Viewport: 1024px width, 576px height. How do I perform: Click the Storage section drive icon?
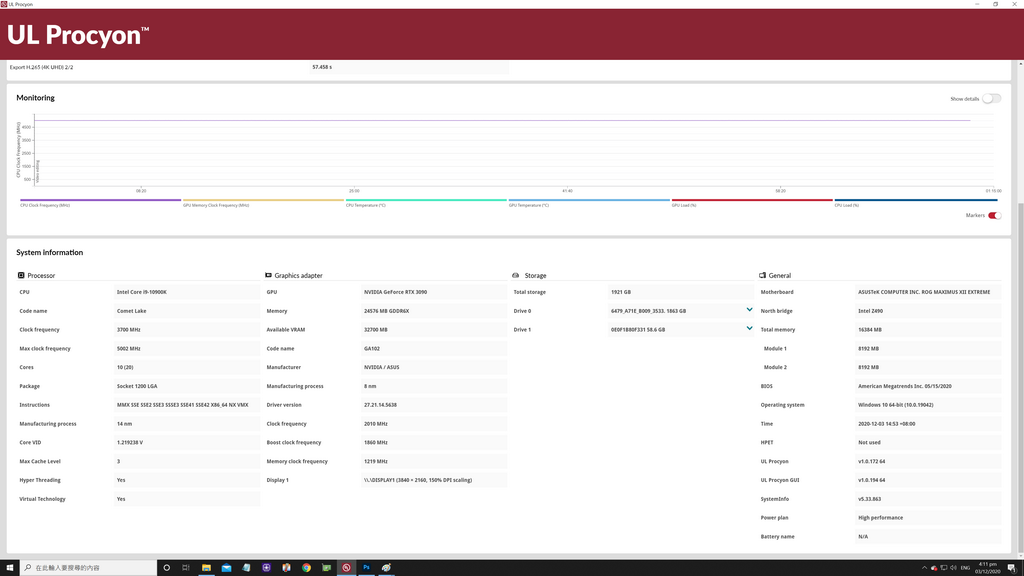(x=516, y=276)
